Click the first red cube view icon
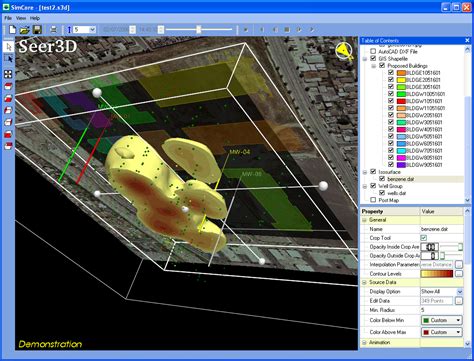The height and width of the screenshot is (361, 474). click(8, 86)
